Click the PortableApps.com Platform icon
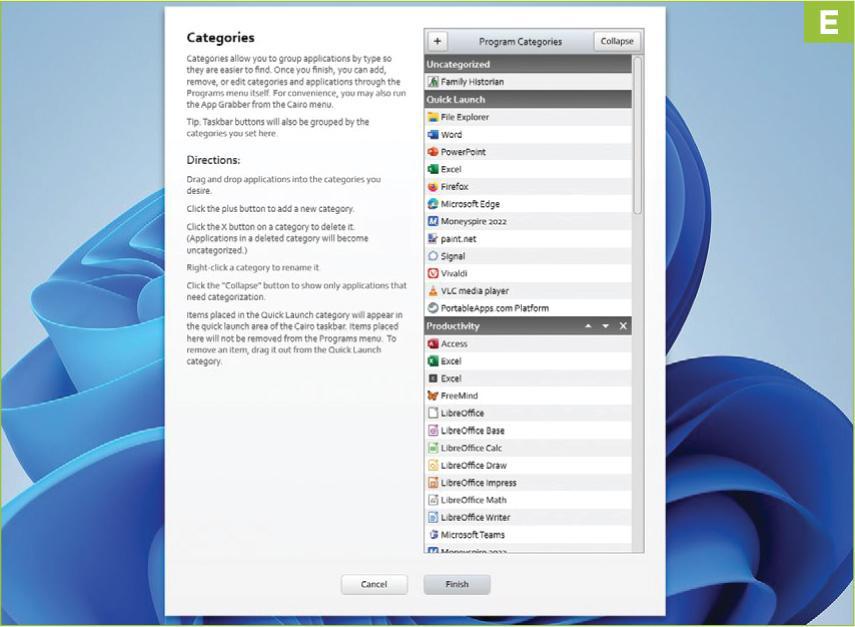Image resolution: width=855 pixels, height=627 pixels. point(433,308)
